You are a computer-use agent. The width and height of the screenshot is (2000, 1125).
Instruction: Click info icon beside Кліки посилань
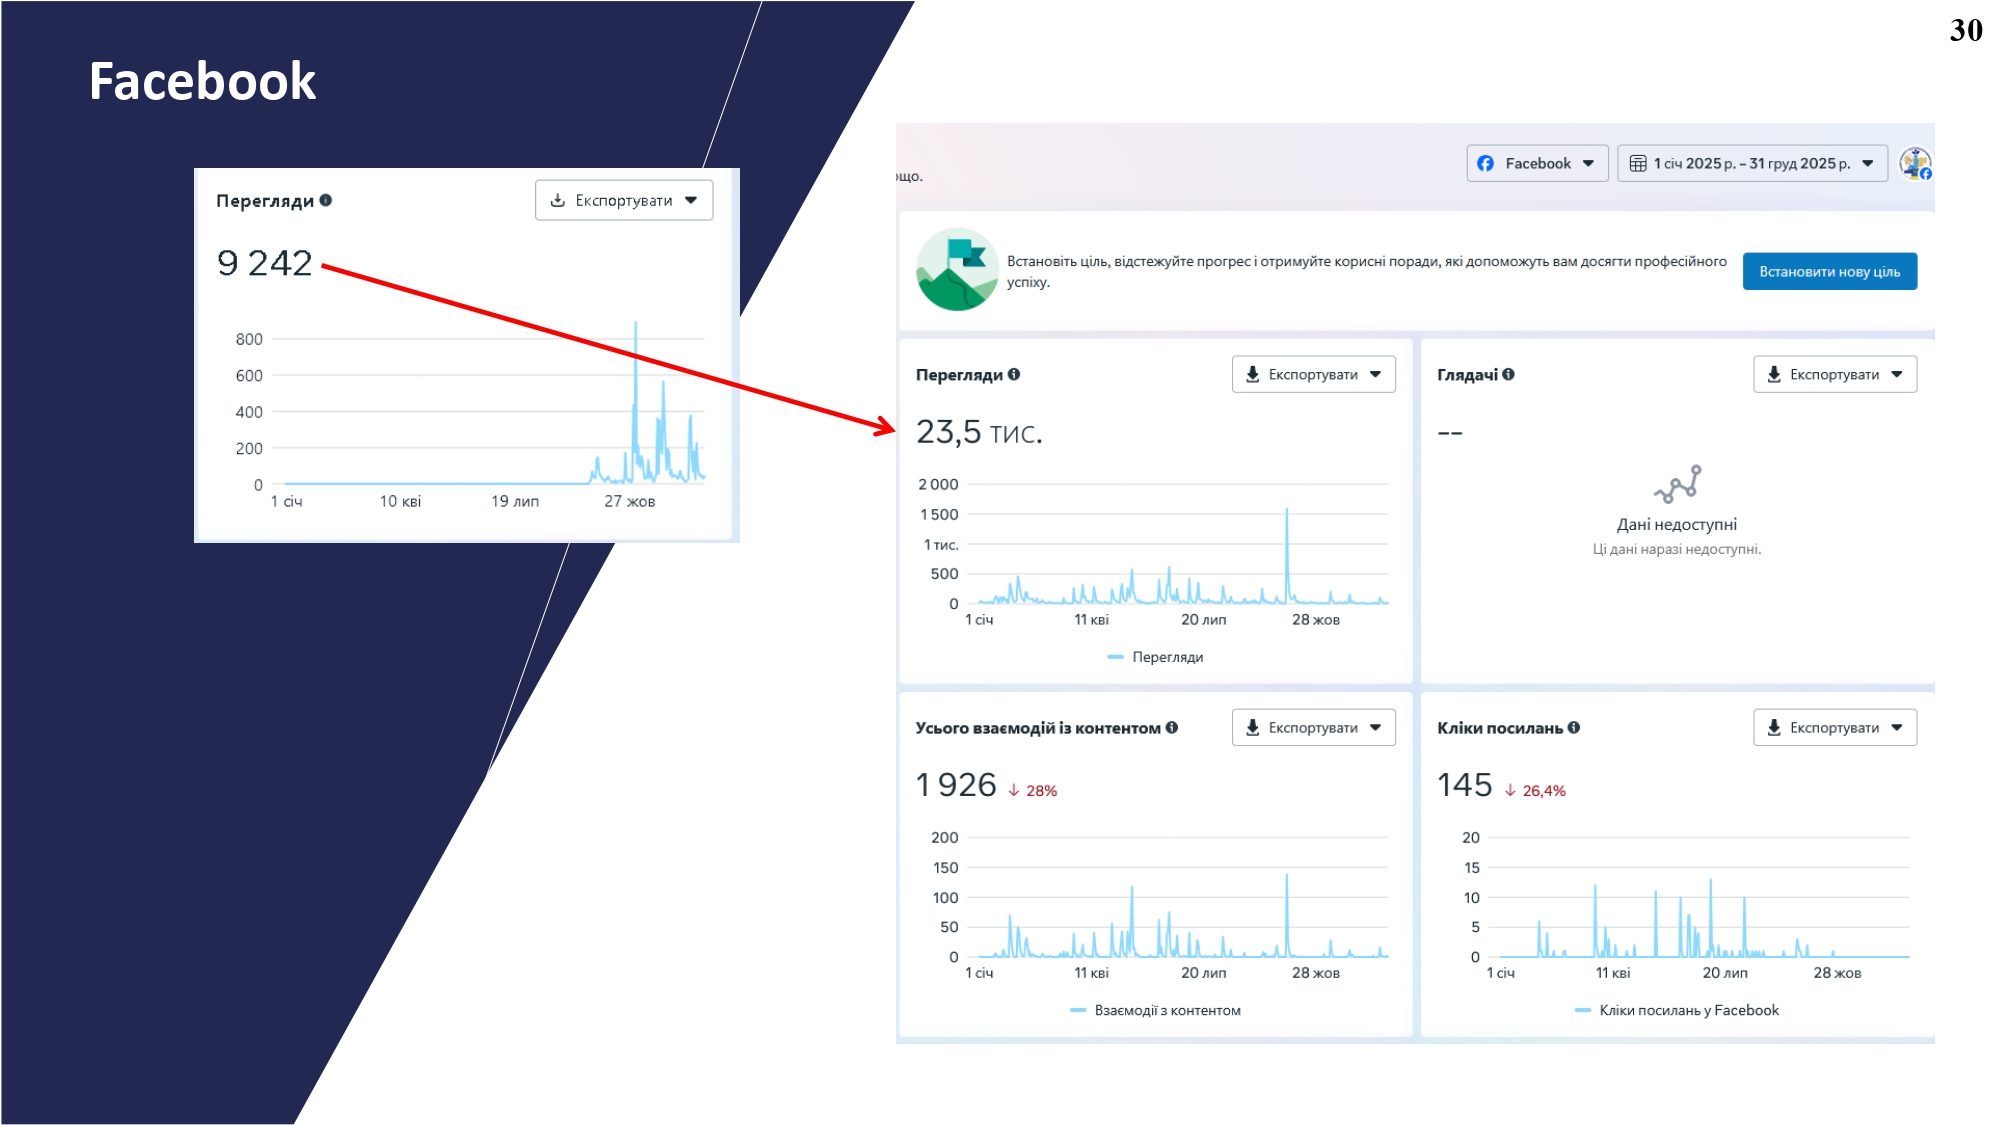[1574, 728]
